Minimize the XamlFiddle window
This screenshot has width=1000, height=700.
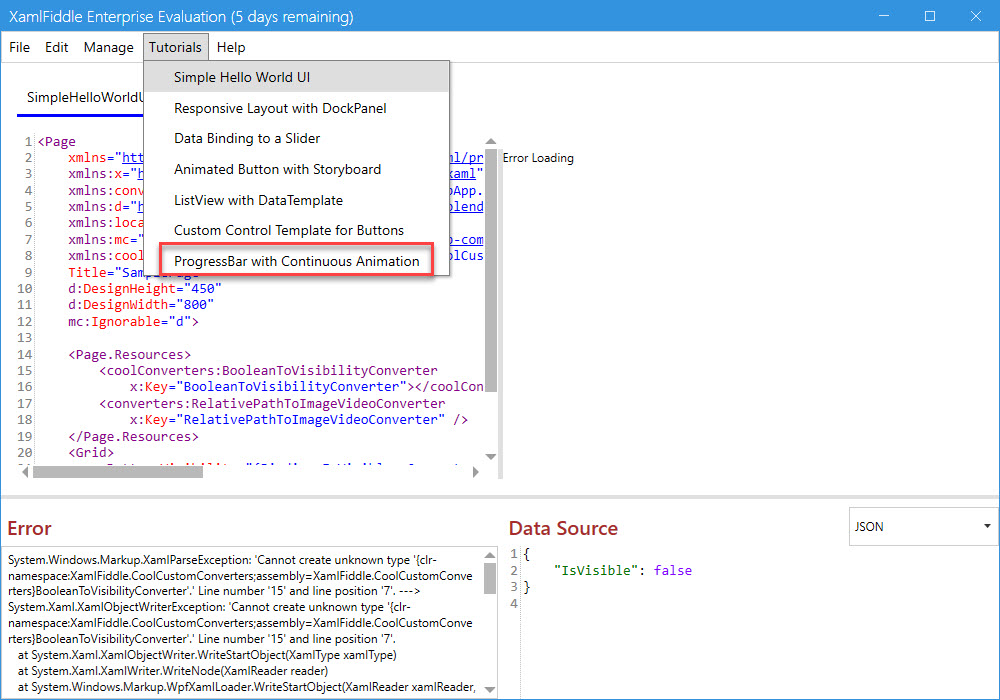[884, 16]
